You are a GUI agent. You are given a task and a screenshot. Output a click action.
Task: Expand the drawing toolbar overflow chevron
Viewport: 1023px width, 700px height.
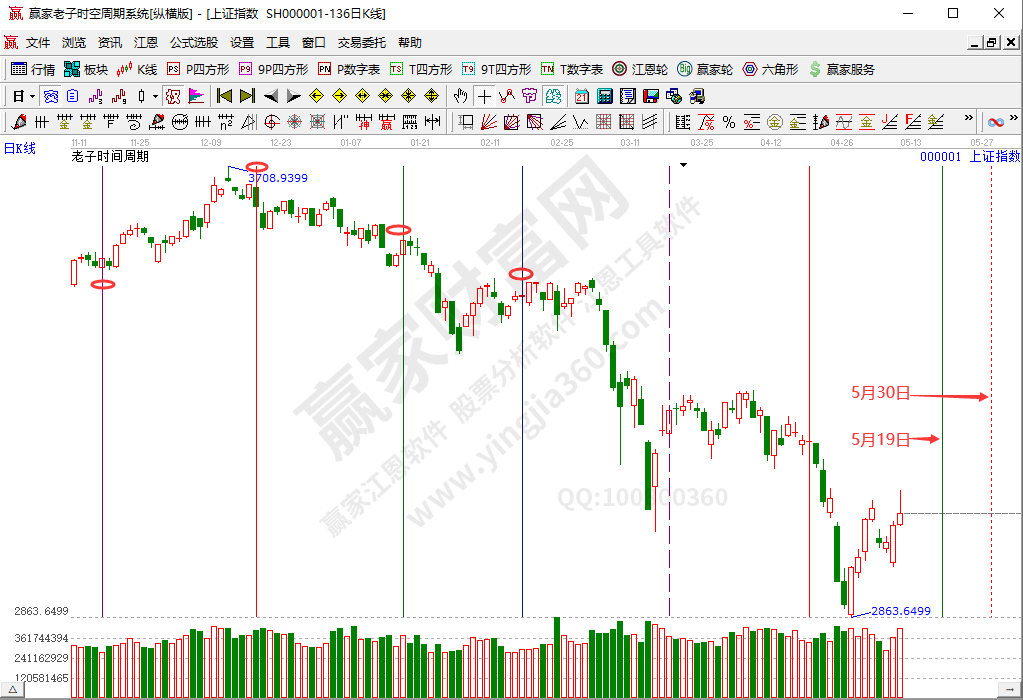click(x=967, y=119)
